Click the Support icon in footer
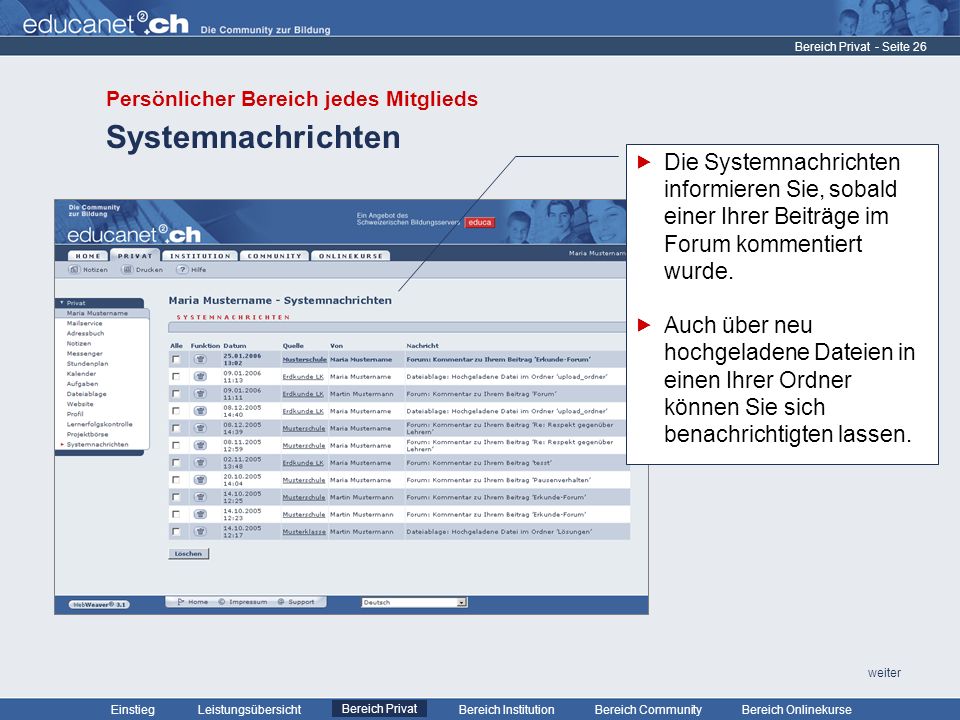The width and height of the screenshot is (960, 720). click(281, 602)
